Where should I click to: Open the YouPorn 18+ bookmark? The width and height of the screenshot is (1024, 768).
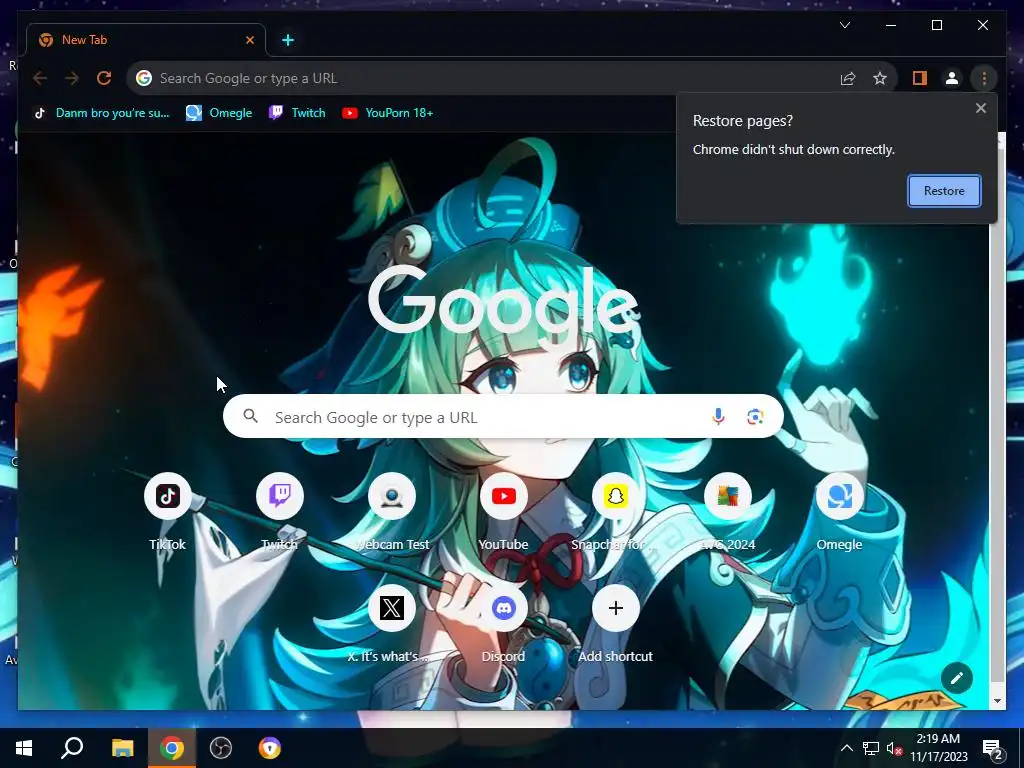point(387,113)
